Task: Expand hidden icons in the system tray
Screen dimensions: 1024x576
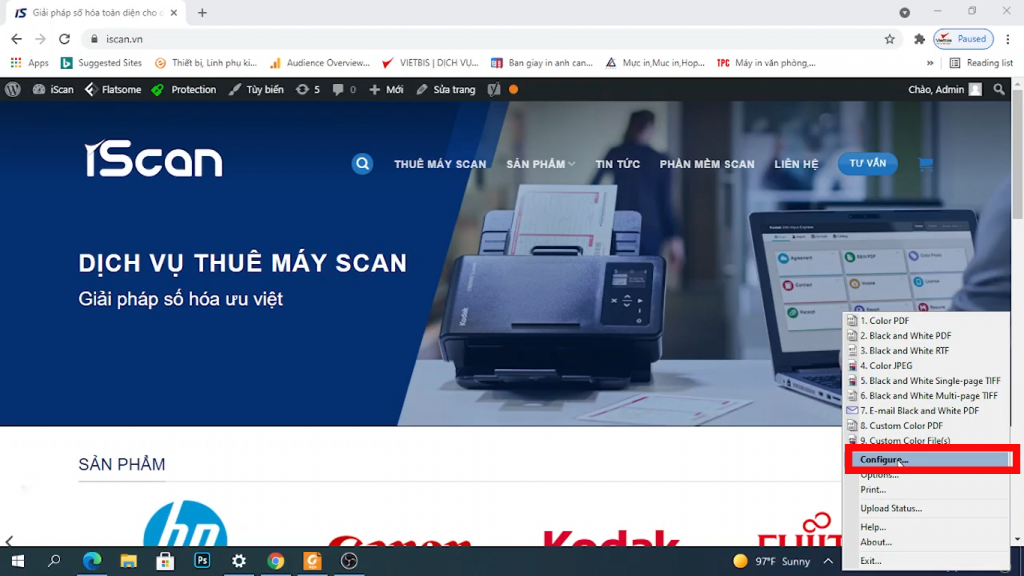Action: point(828,561)
